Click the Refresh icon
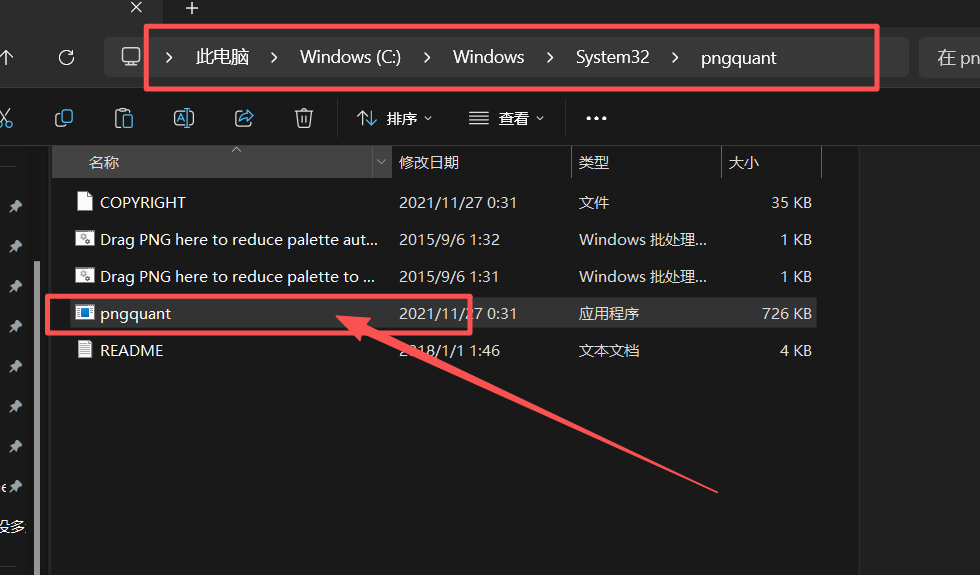Viewport: 980px width, 575px height. tap(66, 58)
